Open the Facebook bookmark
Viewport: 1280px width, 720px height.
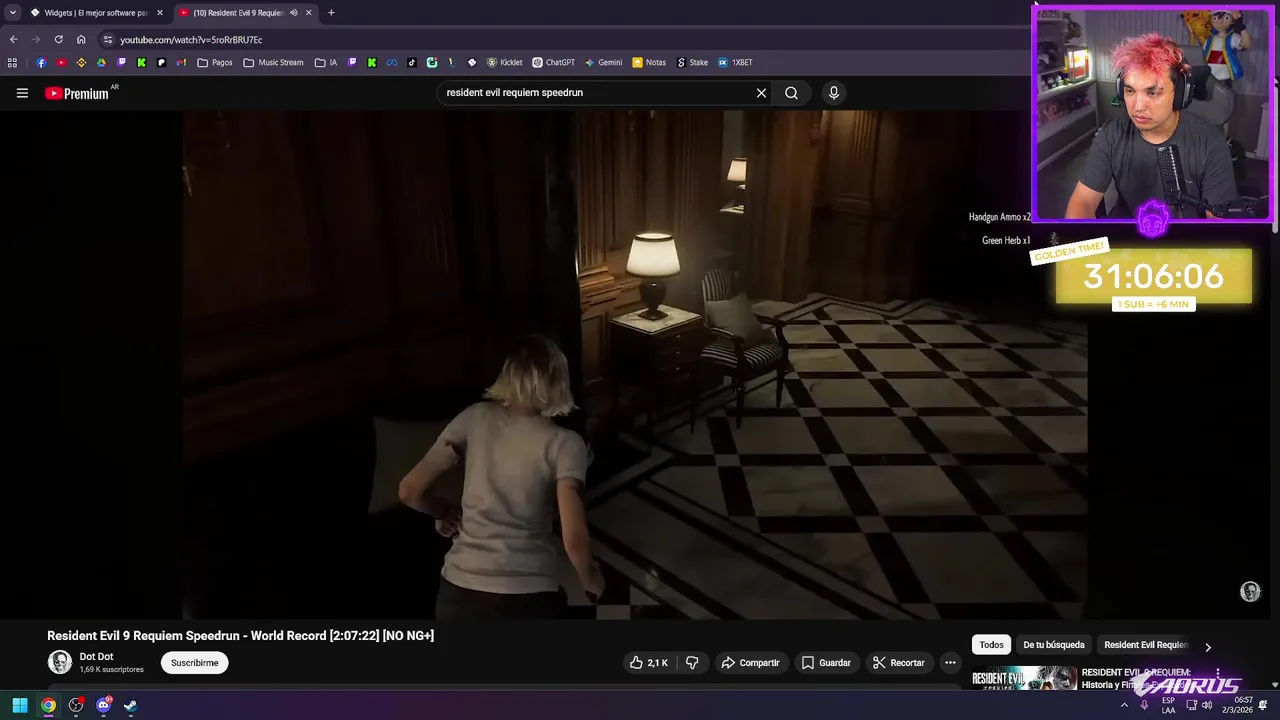pos(41,62)
